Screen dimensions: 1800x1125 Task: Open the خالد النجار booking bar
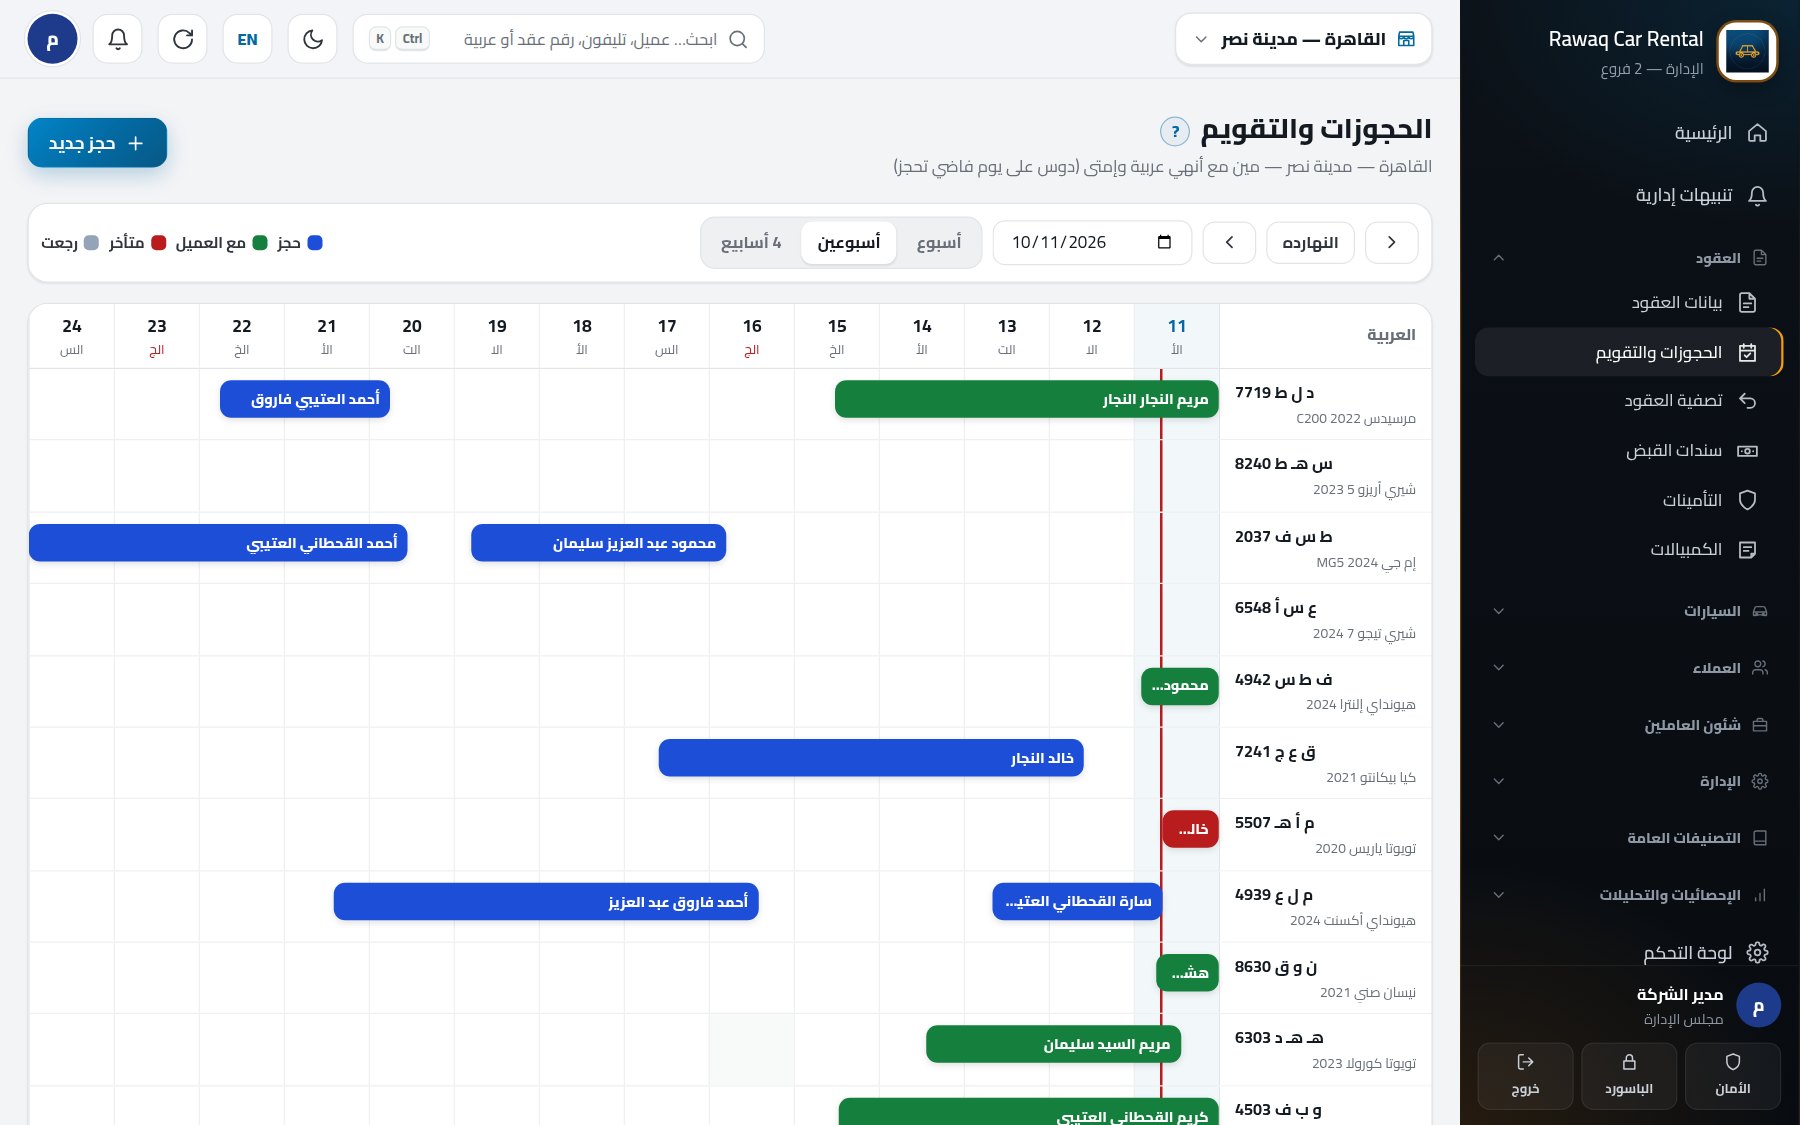point(871,758)
